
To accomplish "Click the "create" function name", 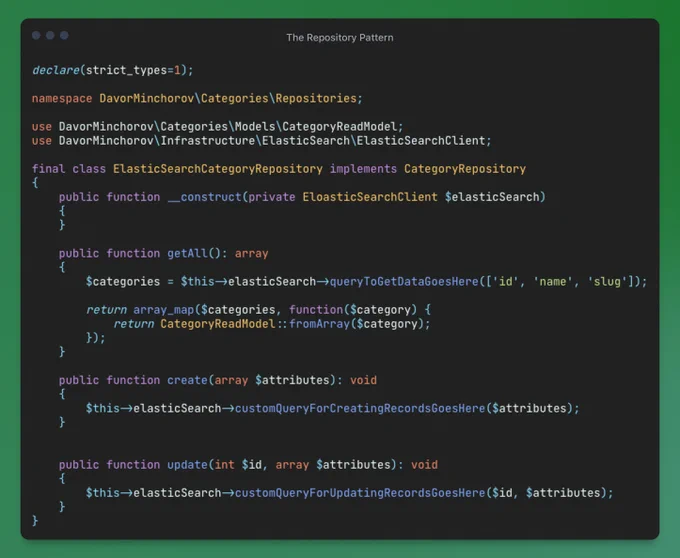I will click(187, 380).
